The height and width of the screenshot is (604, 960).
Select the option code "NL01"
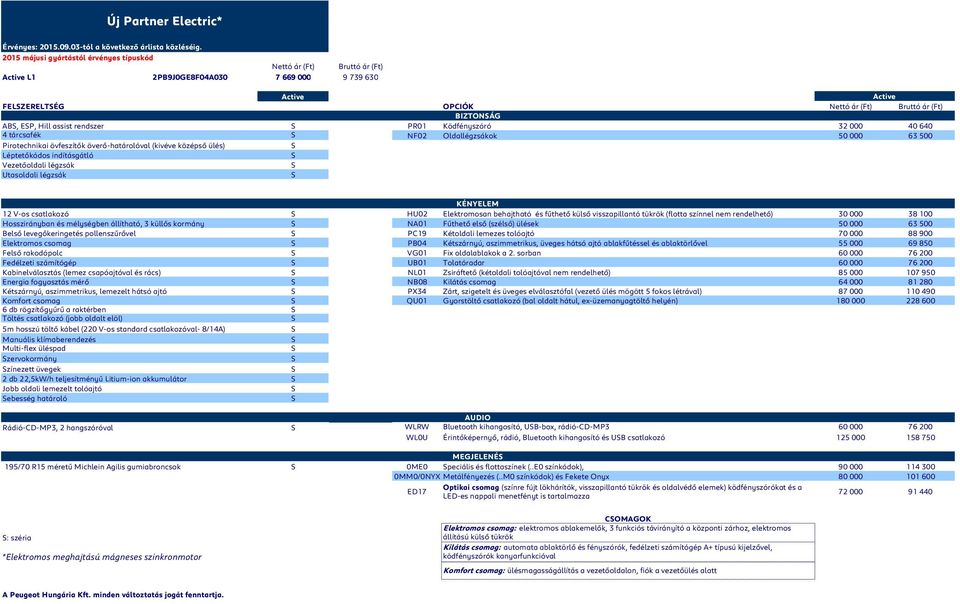(x=417, y=273)
